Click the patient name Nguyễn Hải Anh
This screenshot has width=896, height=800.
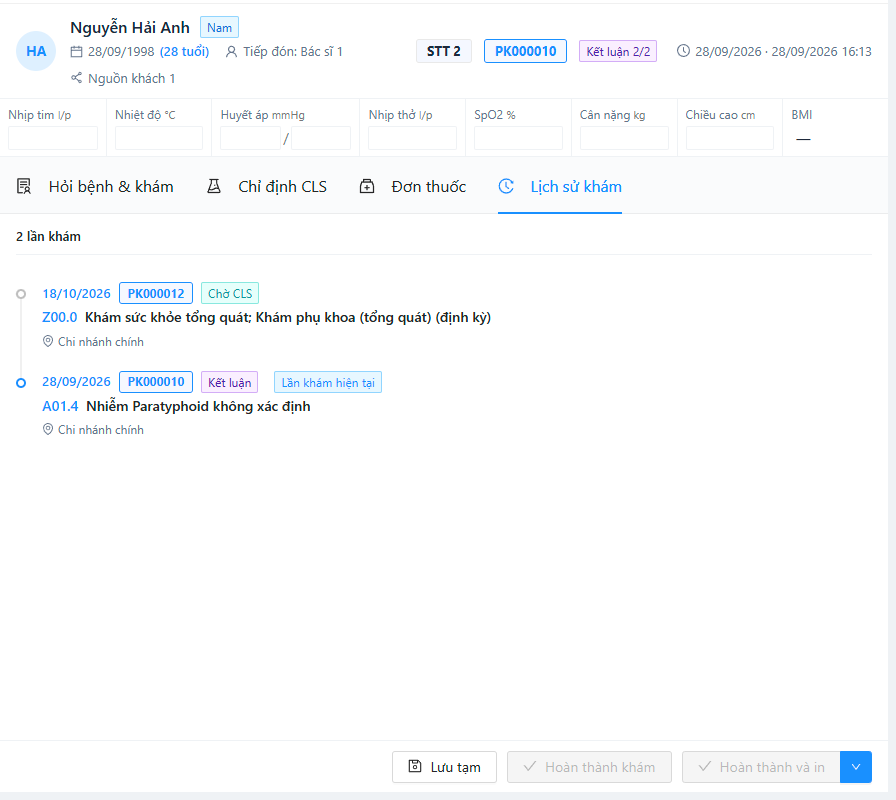pyautogui.click(x=130, y=27)
